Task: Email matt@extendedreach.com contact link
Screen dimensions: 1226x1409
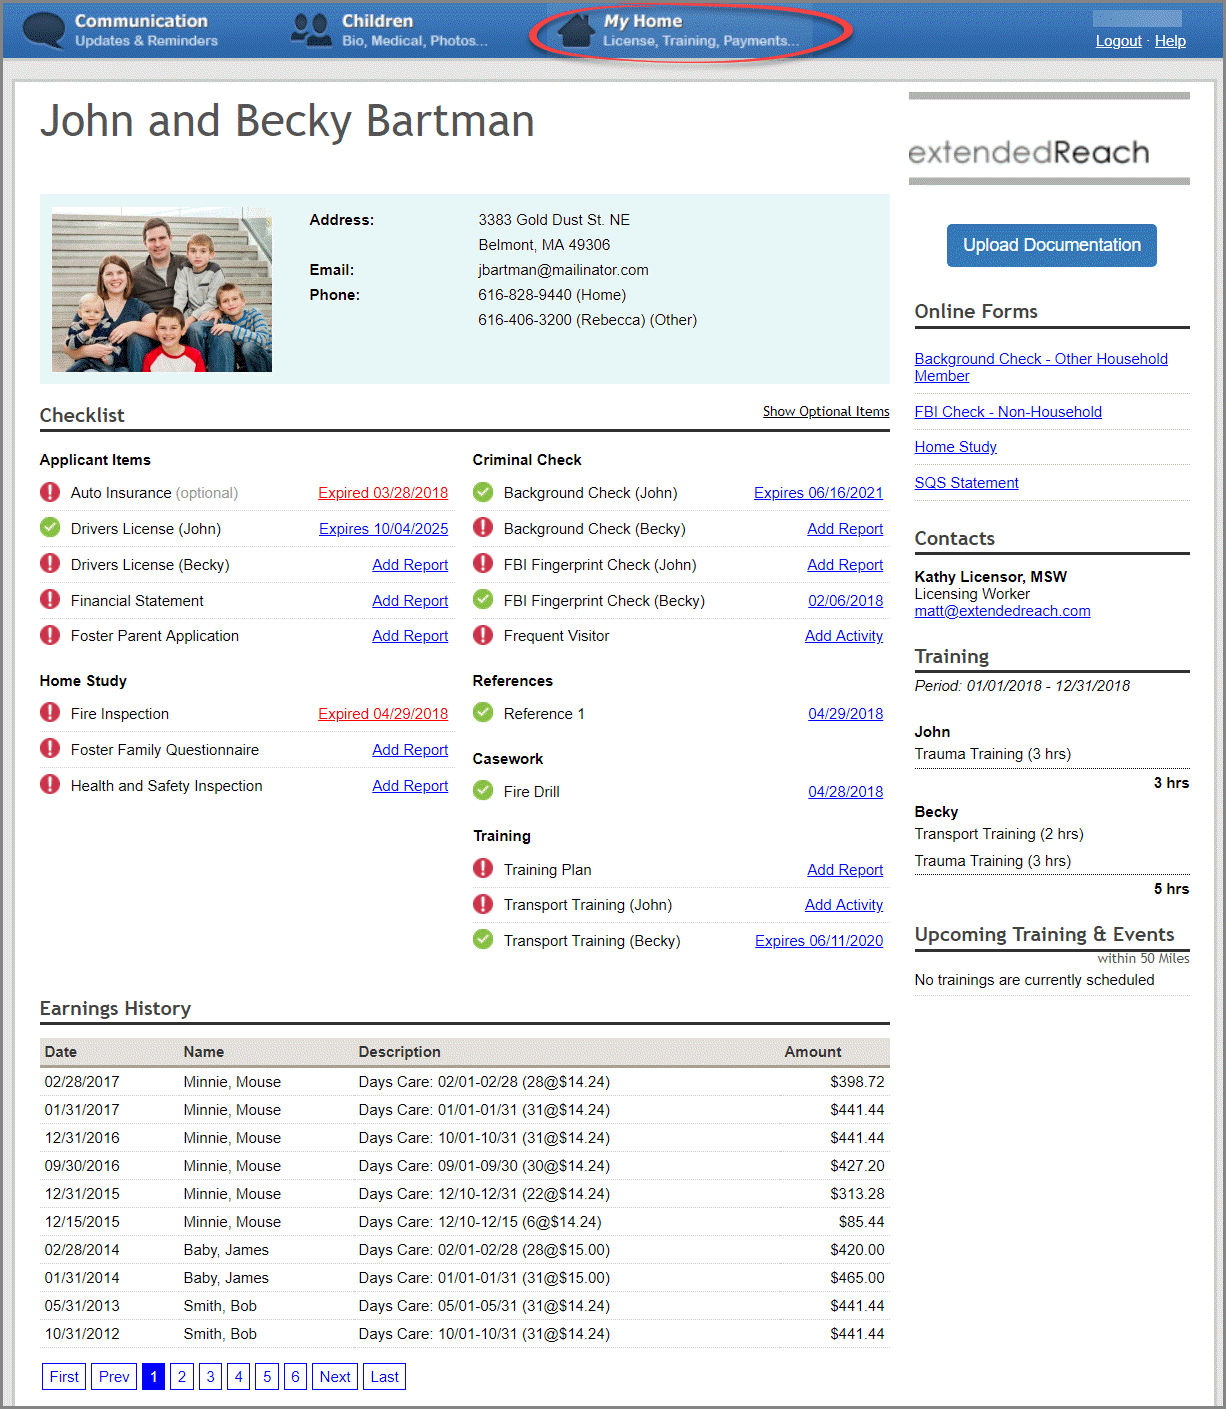Action: (1002, 611)
